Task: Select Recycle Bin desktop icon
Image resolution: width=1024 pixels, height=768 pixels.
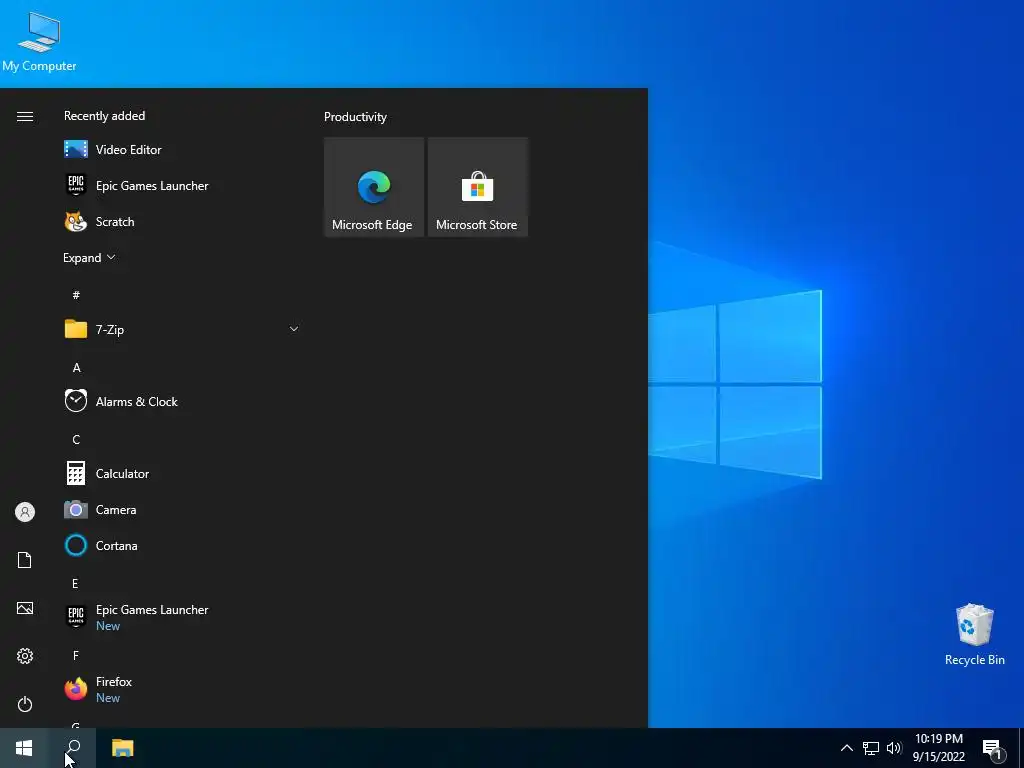Action: coord(974,635)
